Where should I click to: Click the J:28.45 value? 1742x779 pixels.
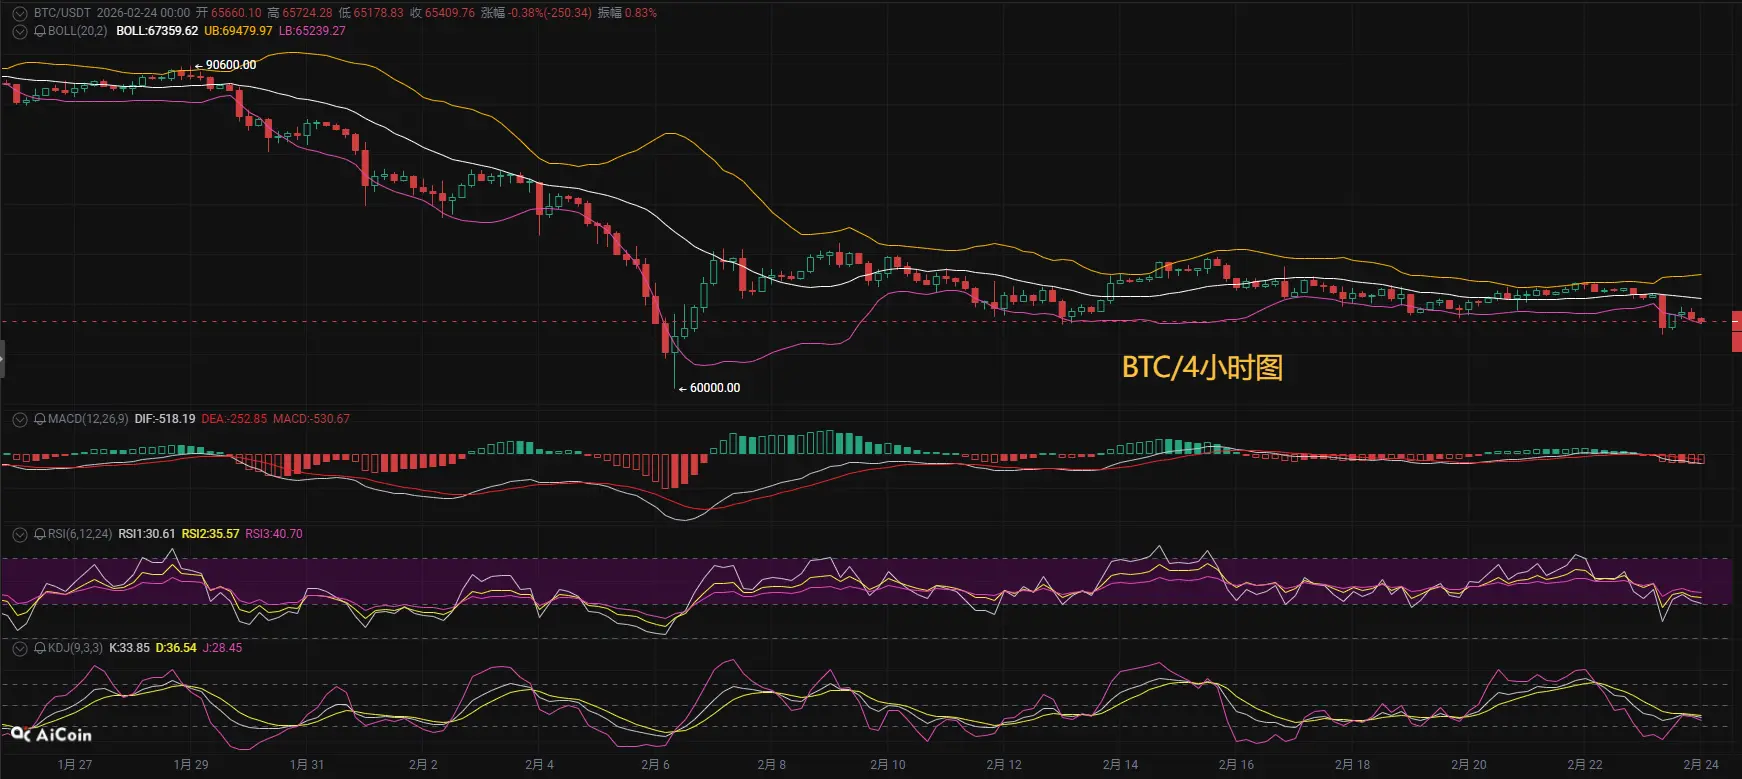point(222,648)
